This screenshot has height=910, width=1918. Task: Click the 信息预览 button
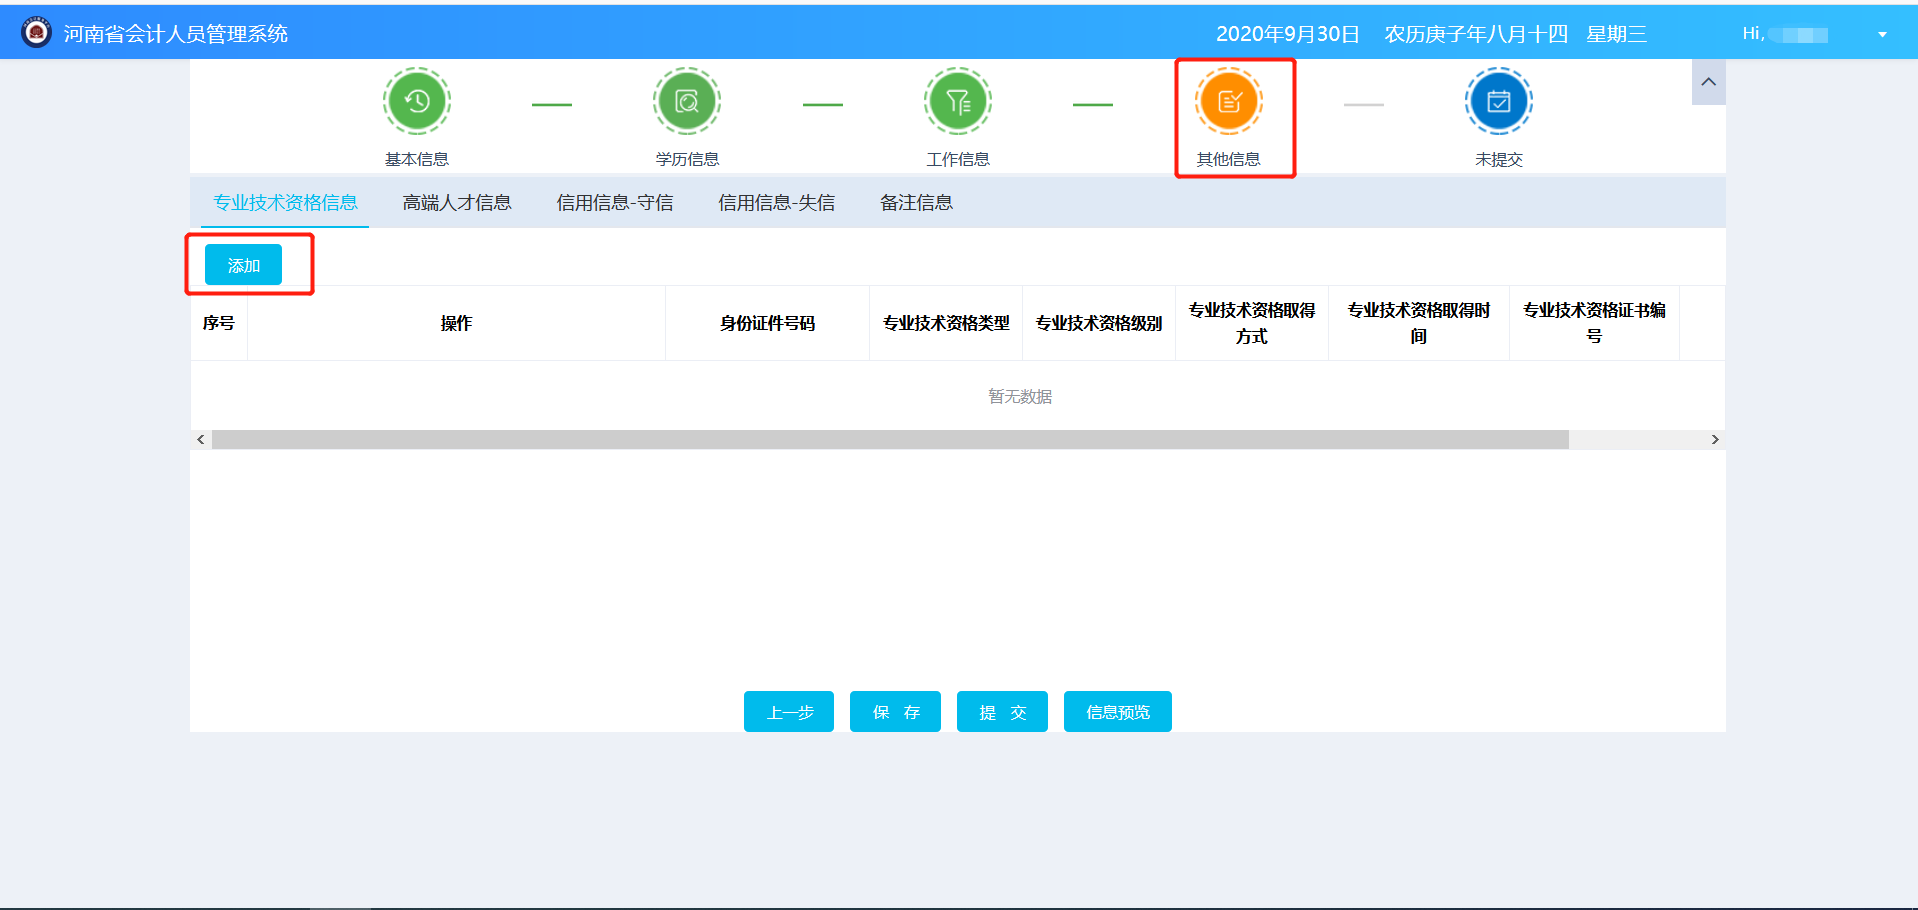(x=1117, y=711)
